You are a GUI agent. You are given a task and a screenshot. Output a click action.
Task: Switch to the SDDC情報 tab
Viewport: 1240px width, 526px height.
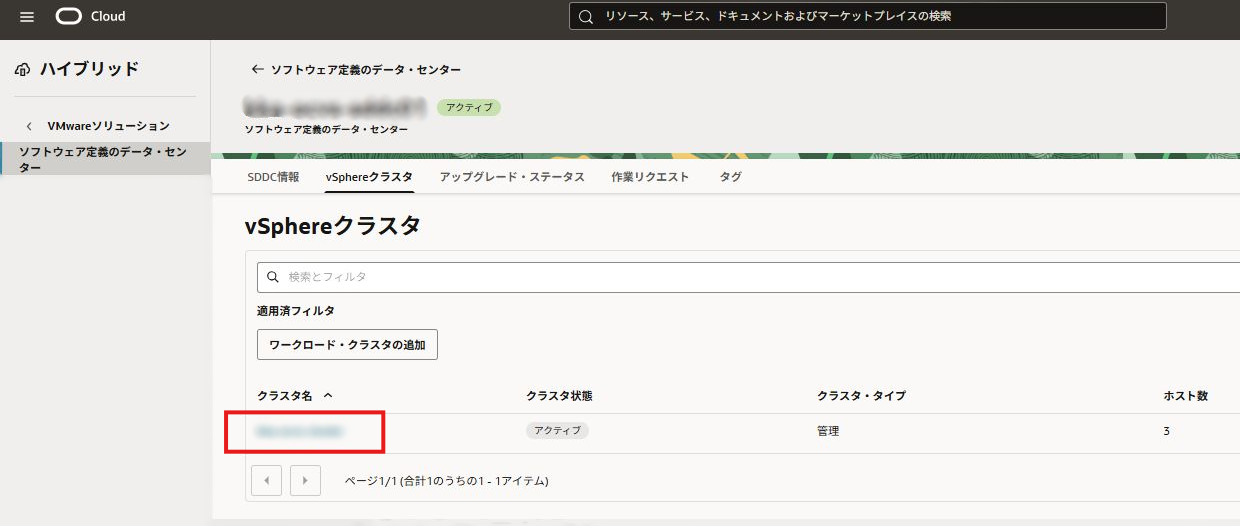[x=273, y=177]
